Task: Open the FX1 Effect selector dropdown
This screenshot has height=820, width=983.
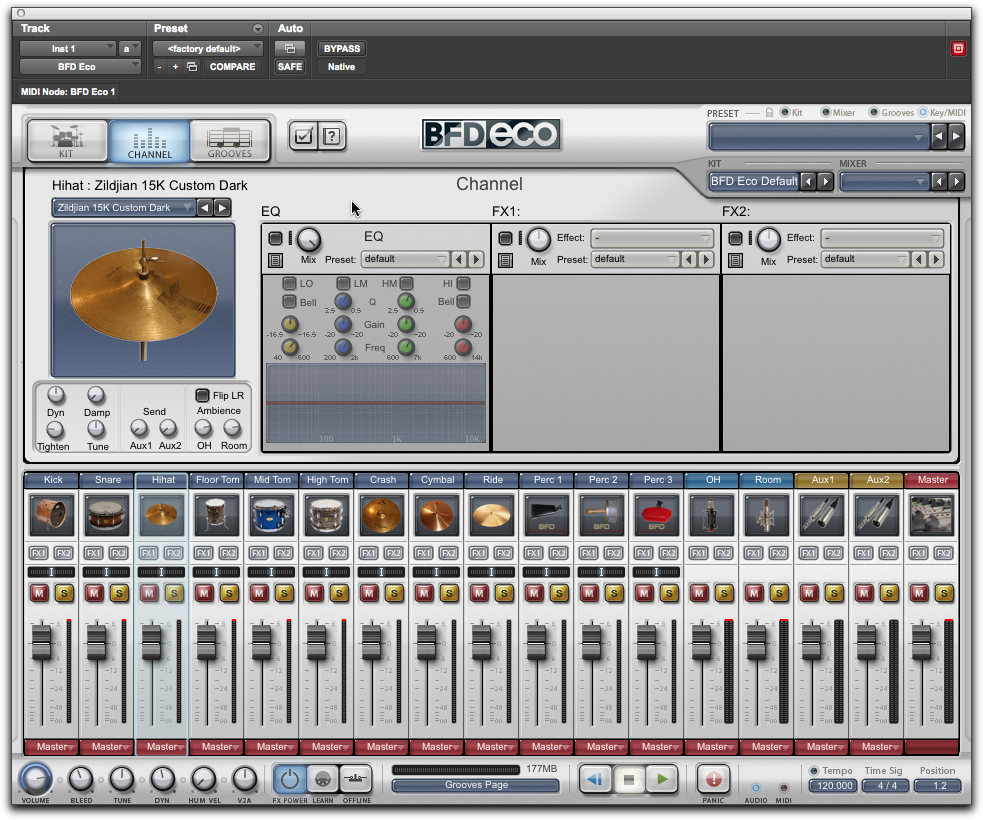Action: click(x=651, y=238)
